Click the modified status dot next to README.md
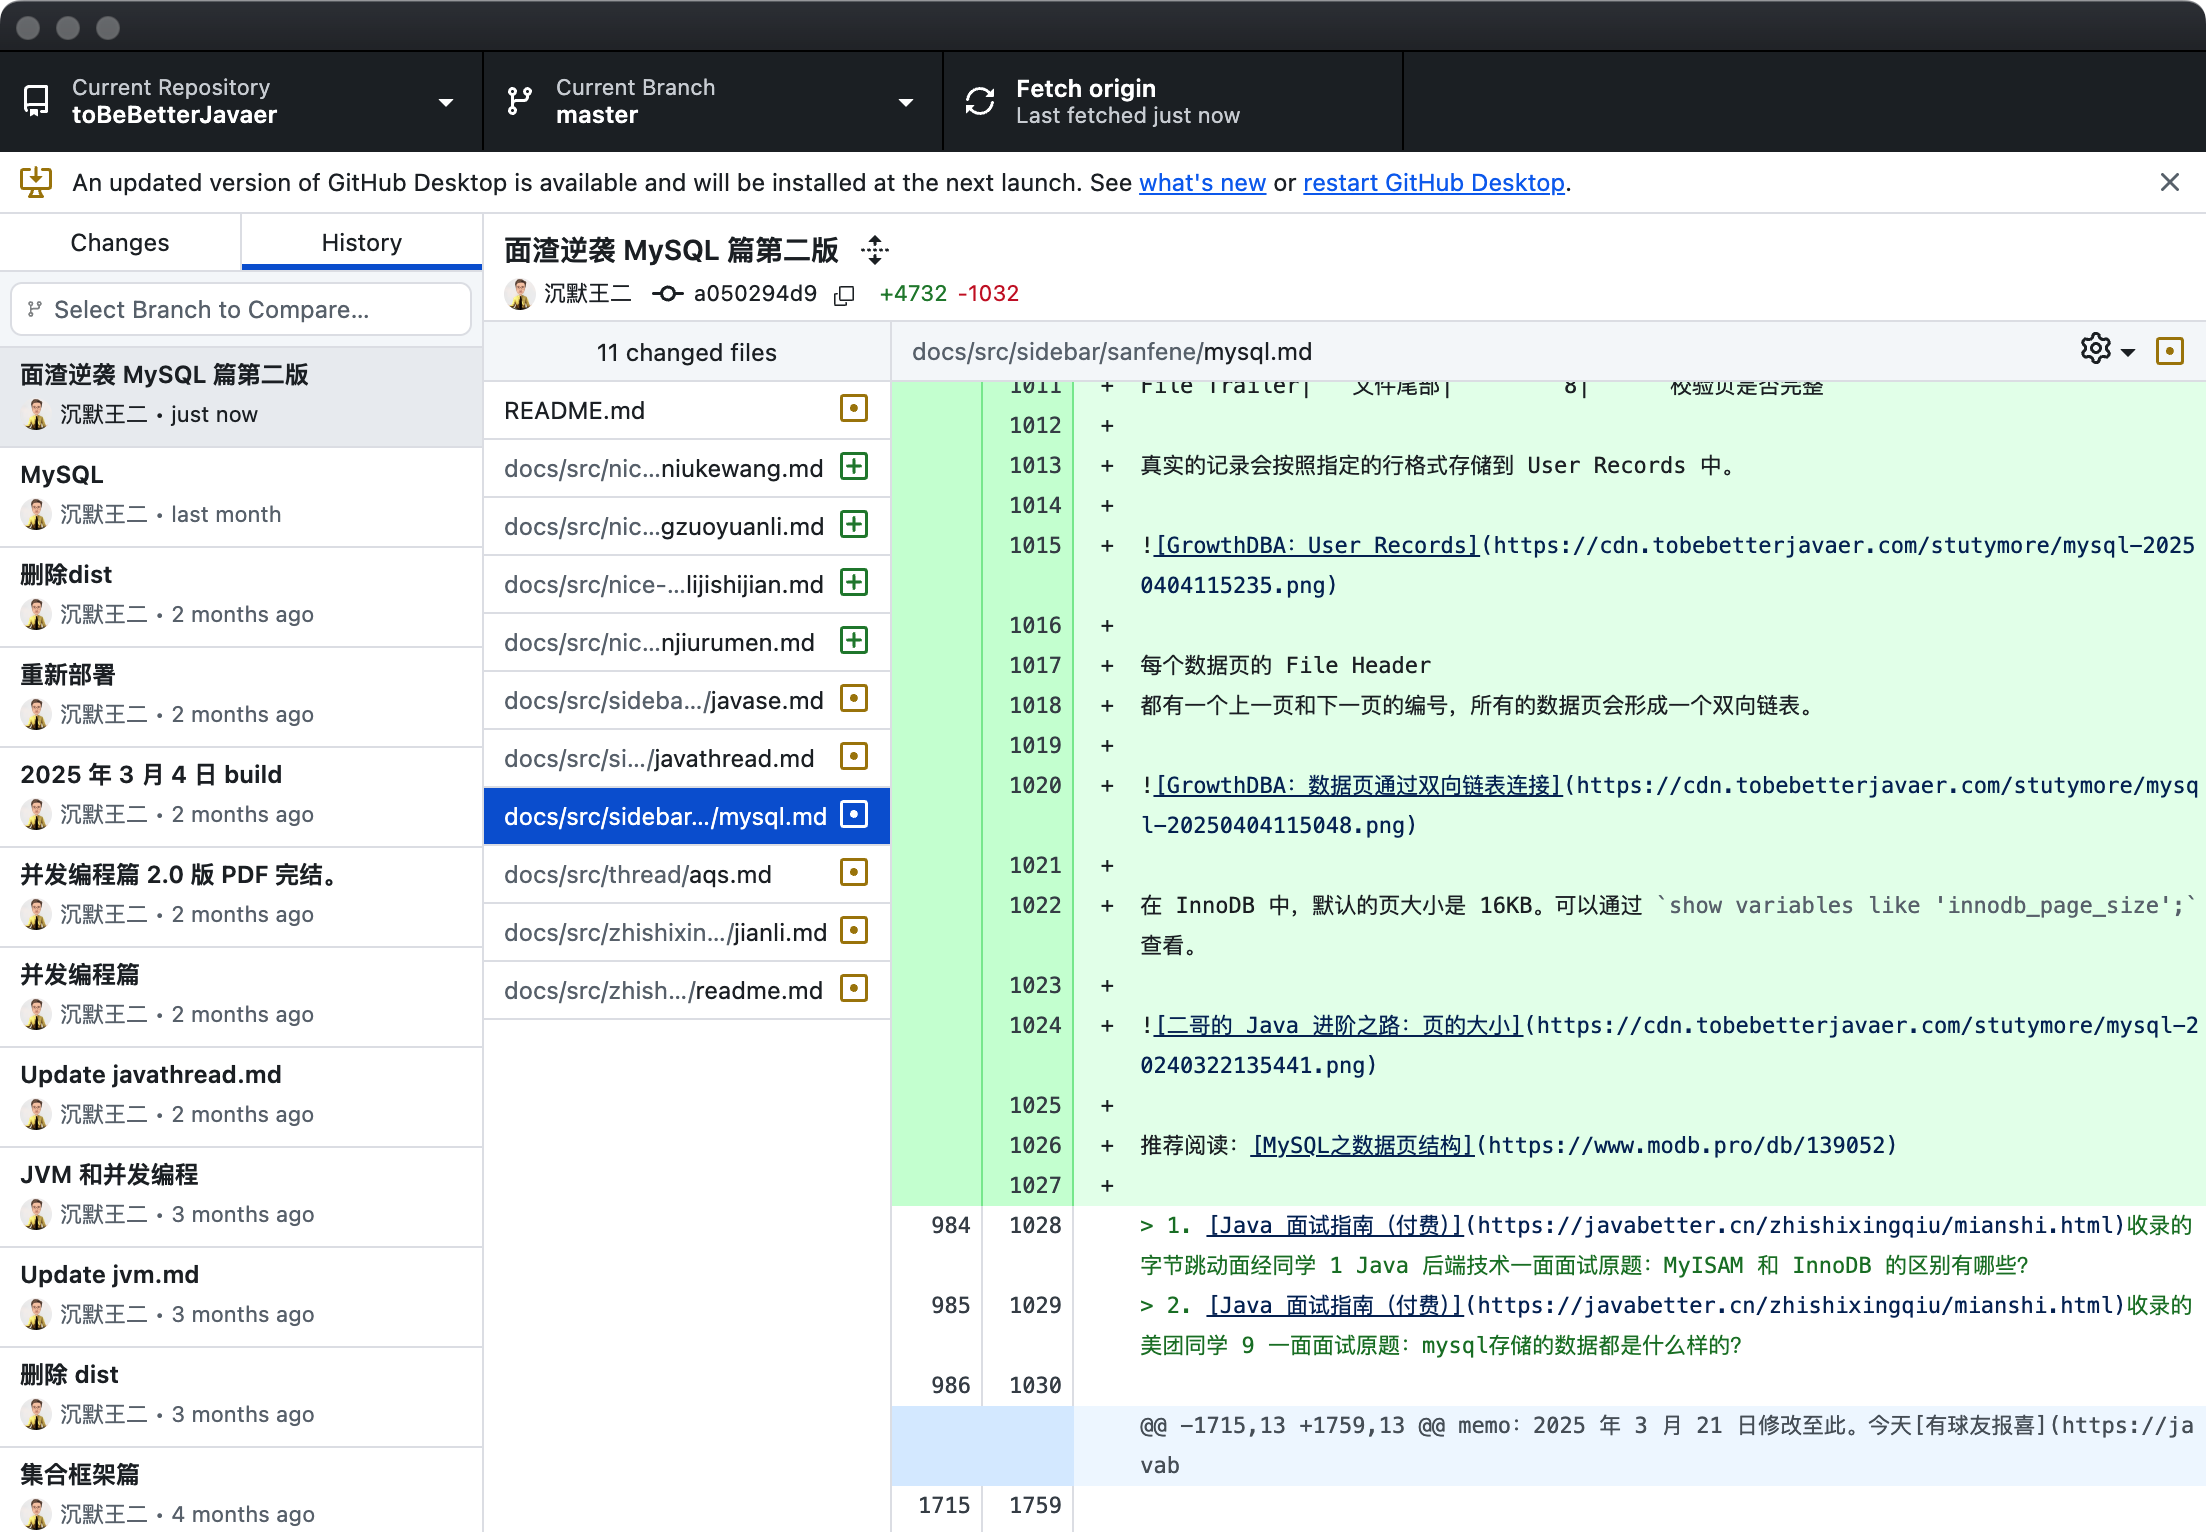This screenshot has width=2206, height=1532. (x=853, y=409)
